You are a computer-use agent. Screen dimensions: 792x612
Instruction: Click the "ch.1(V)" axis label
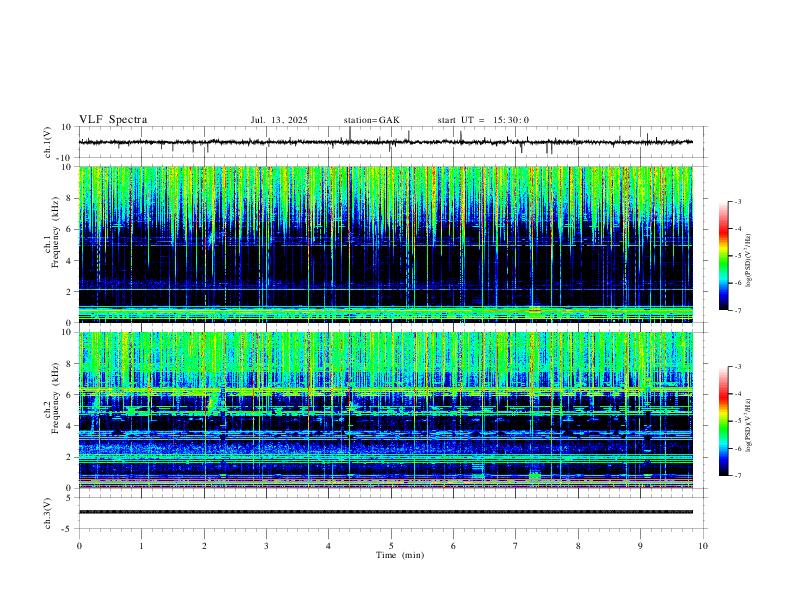click(x=48, y=142)
